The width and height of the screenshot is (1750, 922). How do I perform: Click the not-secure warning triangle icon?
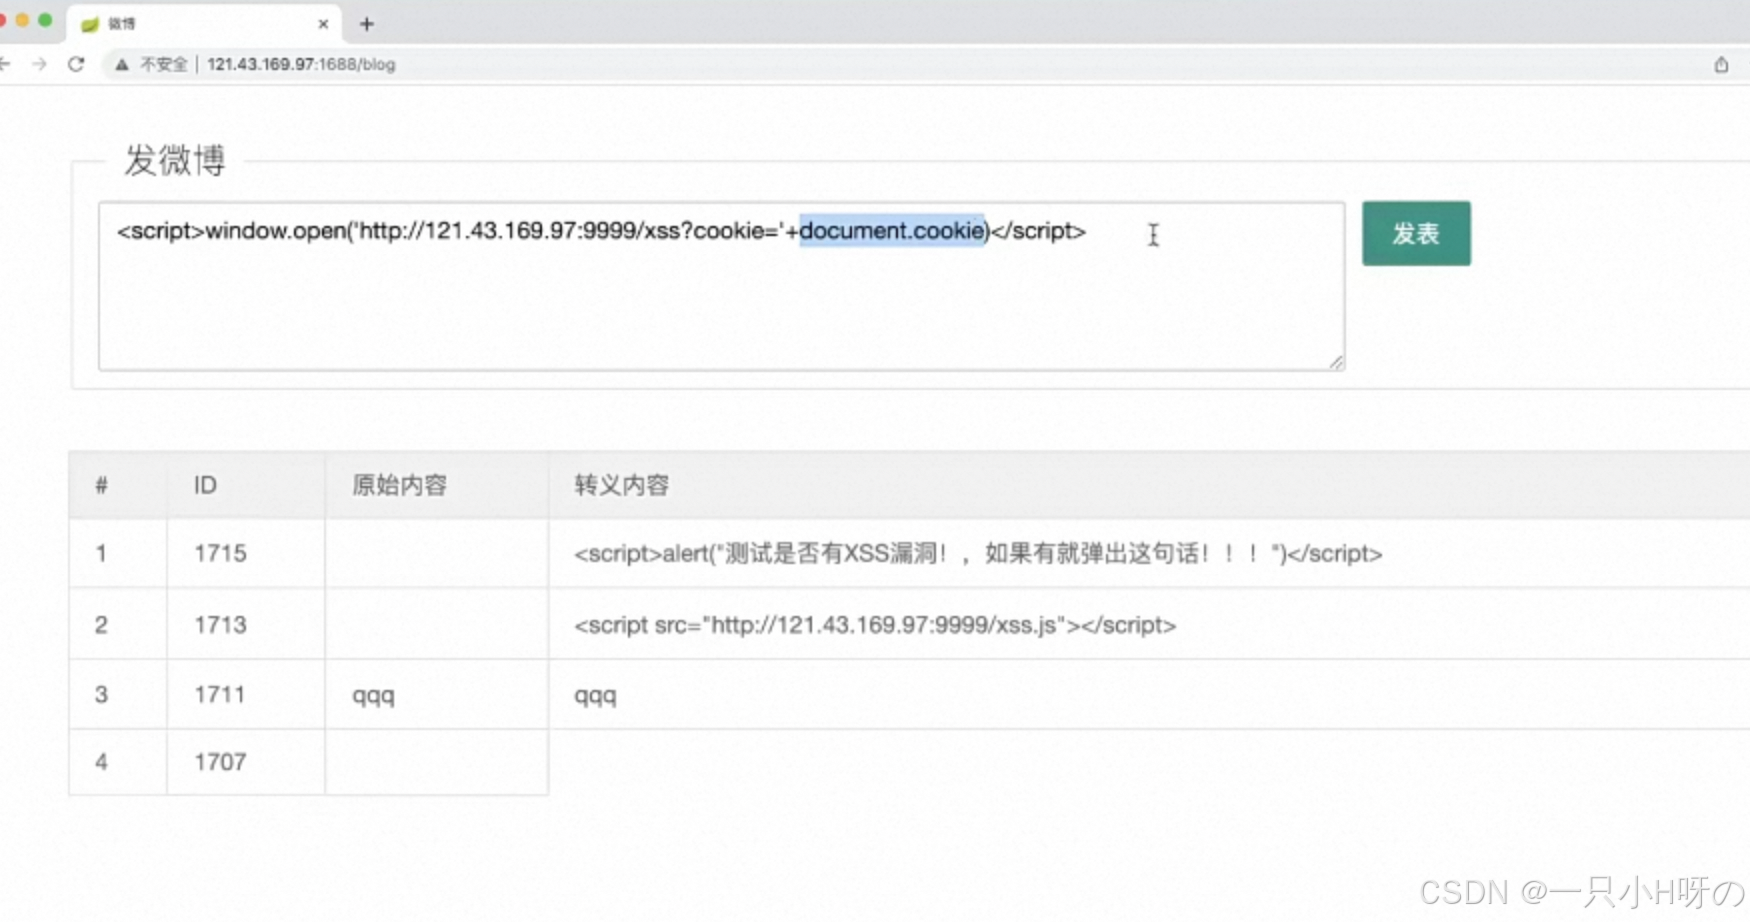click(122, 64)
